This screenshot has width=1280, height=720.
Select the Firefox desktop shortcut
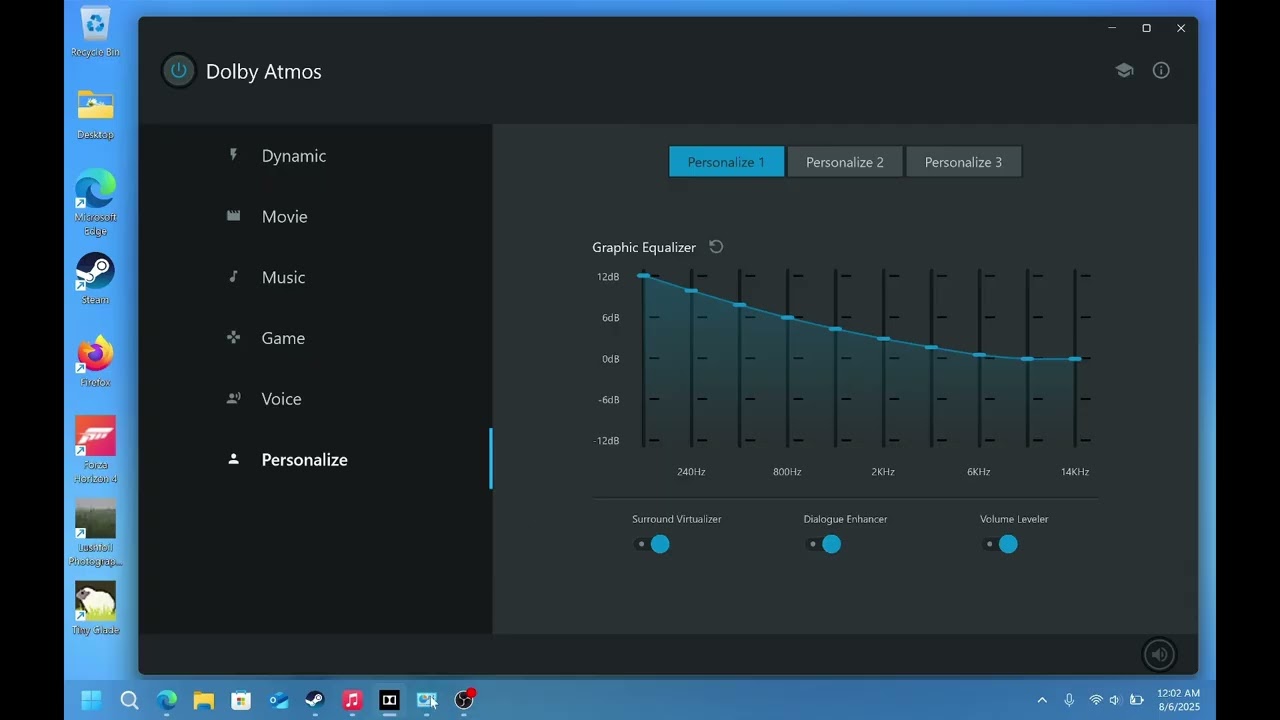(95, 362)
